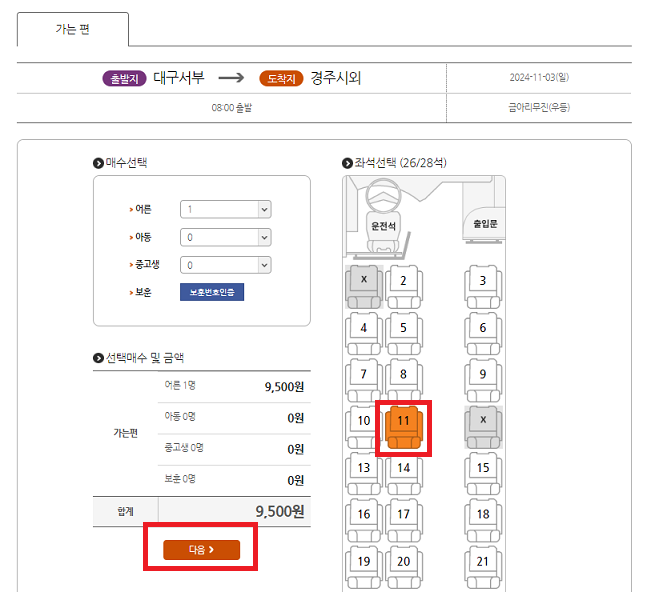Click the unavailable X seat beside seat 2
The width and height of the screenshot is (651, 592).
[x=364, y=287]
